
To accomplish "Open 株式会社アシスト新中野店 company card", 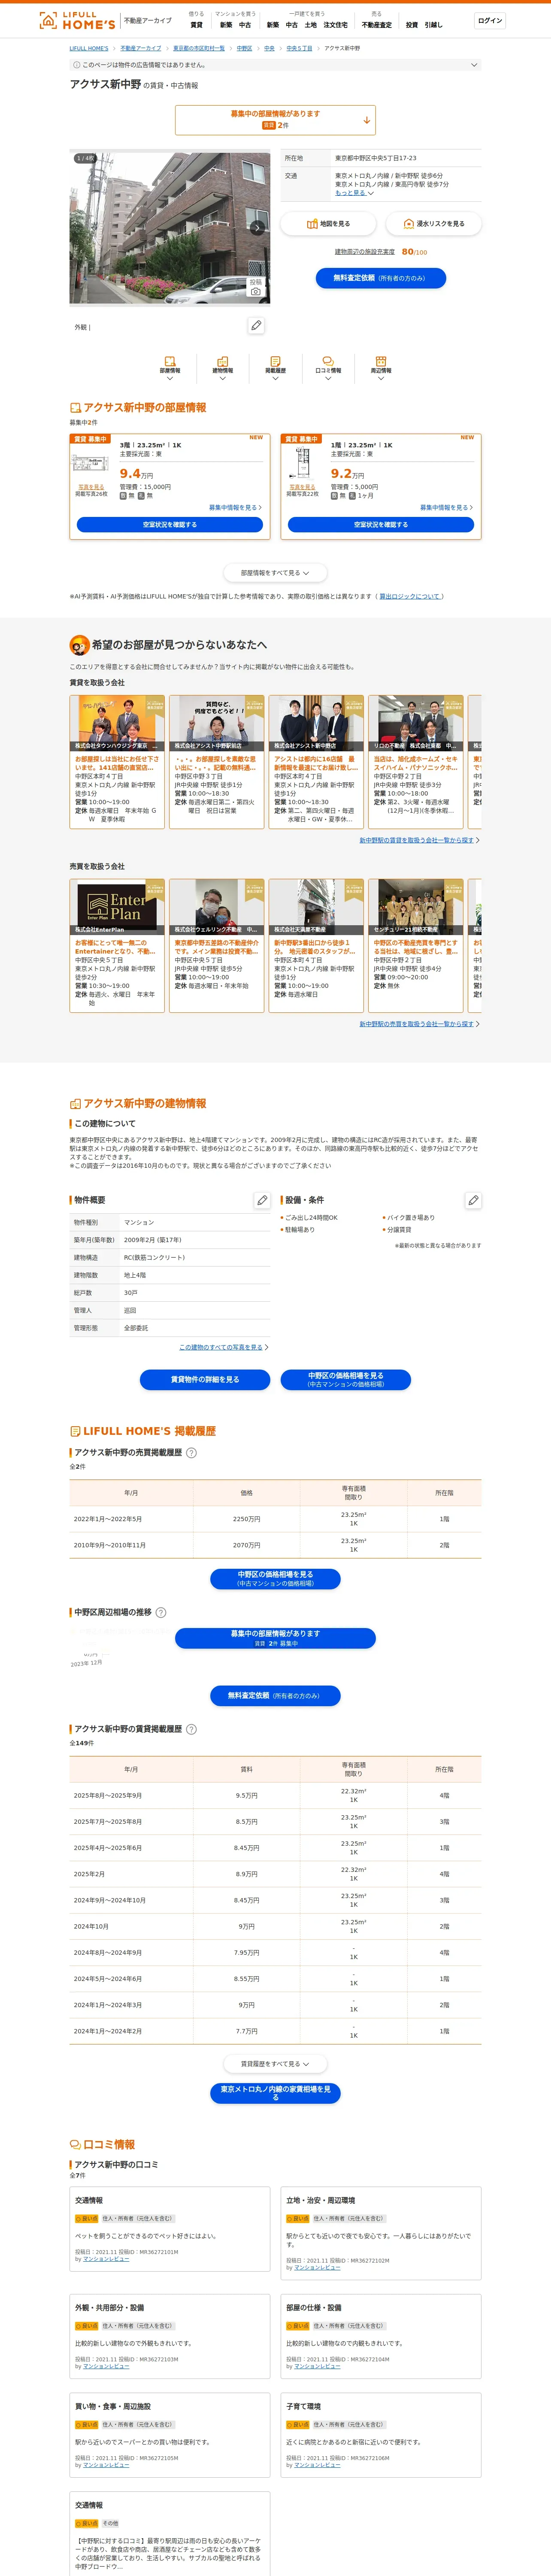I will tap(316, 762).
